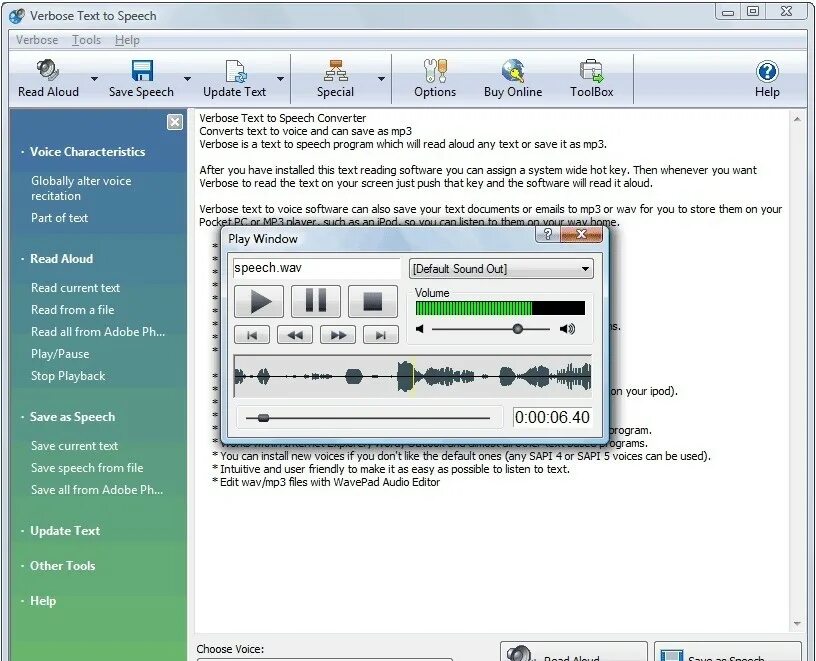Open the Tools menu
Viewport: 816px width, 661px height.
(86, 40)
